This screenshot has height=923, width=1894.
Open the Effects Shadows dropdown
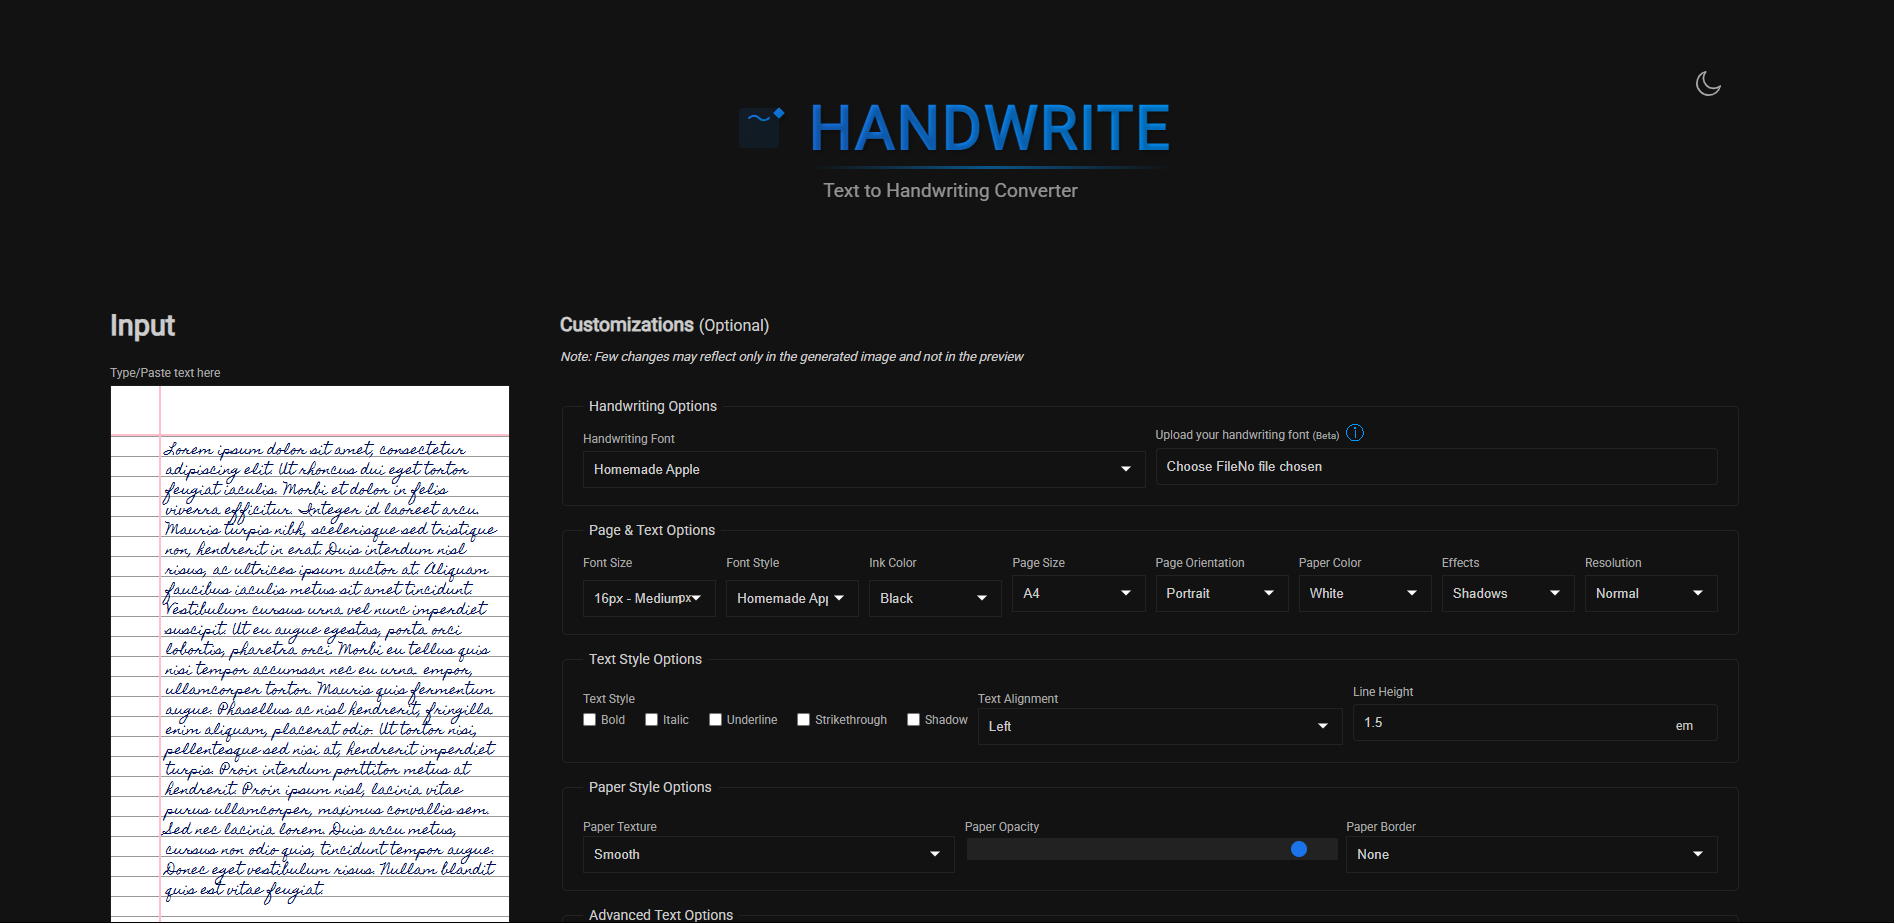click(1508, 593)
